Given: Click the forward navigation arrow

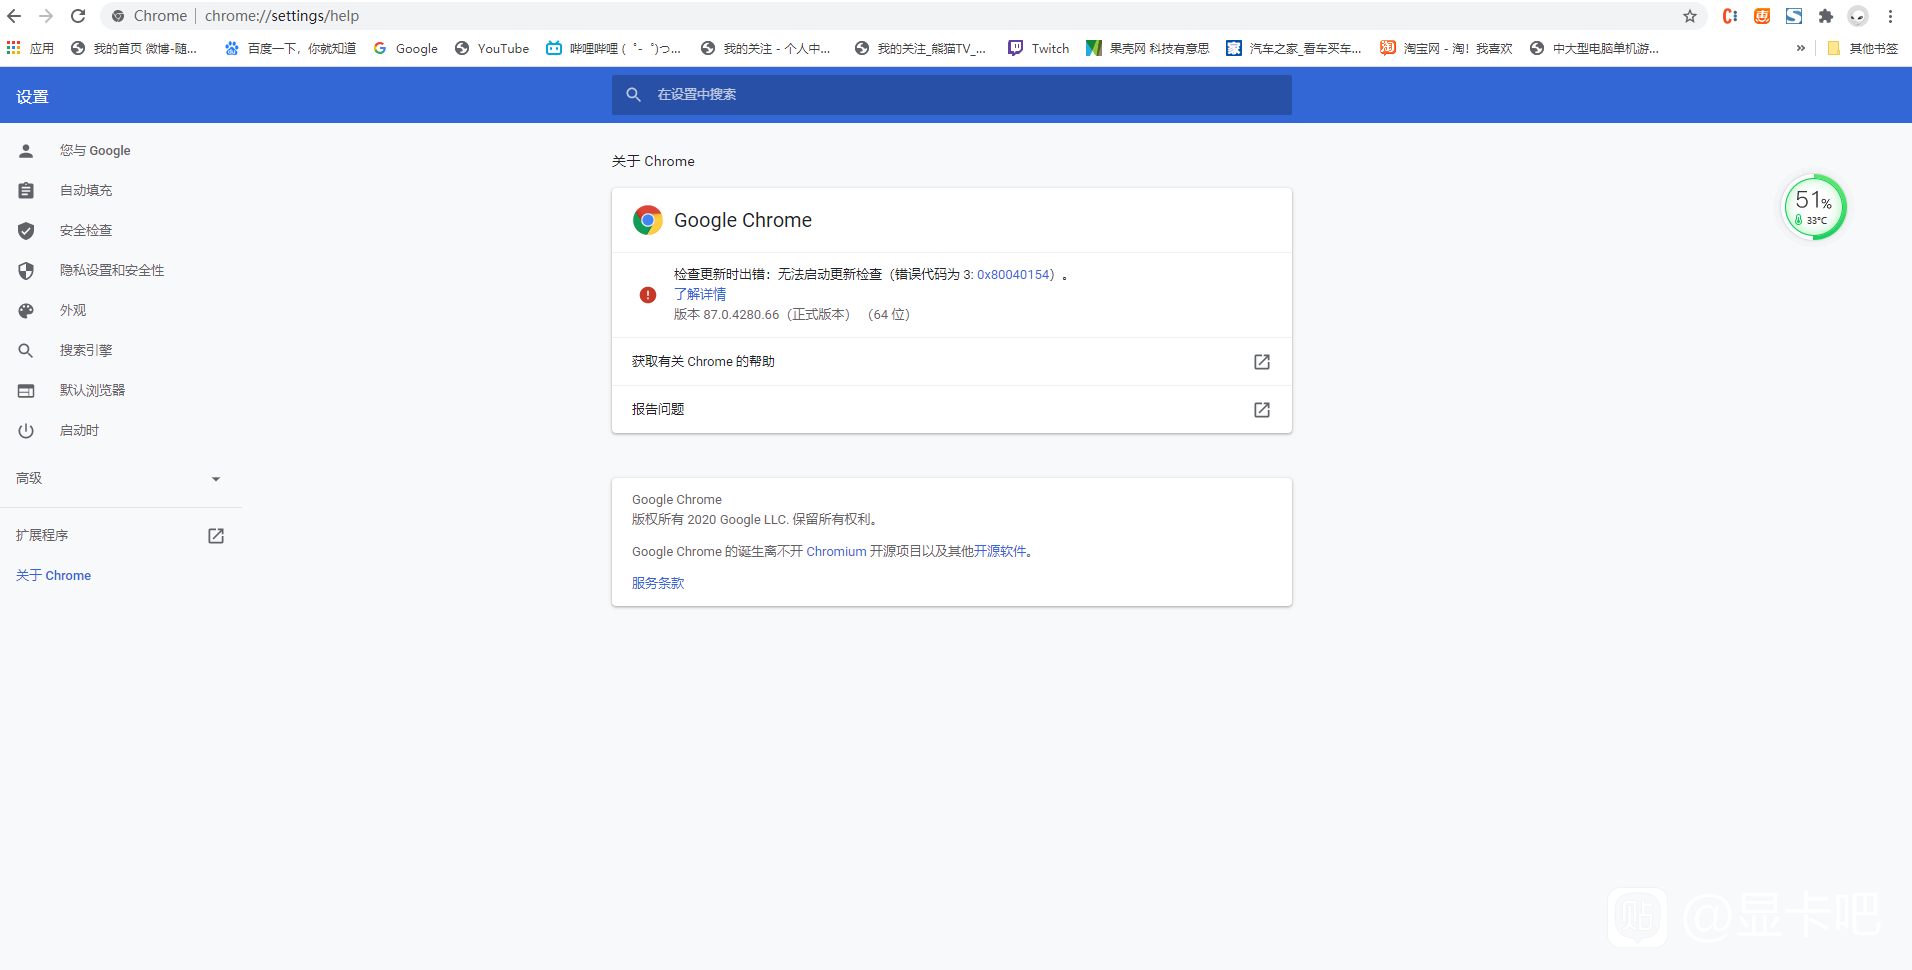Looking at the screenshot, I should click(x=46, y=16).
